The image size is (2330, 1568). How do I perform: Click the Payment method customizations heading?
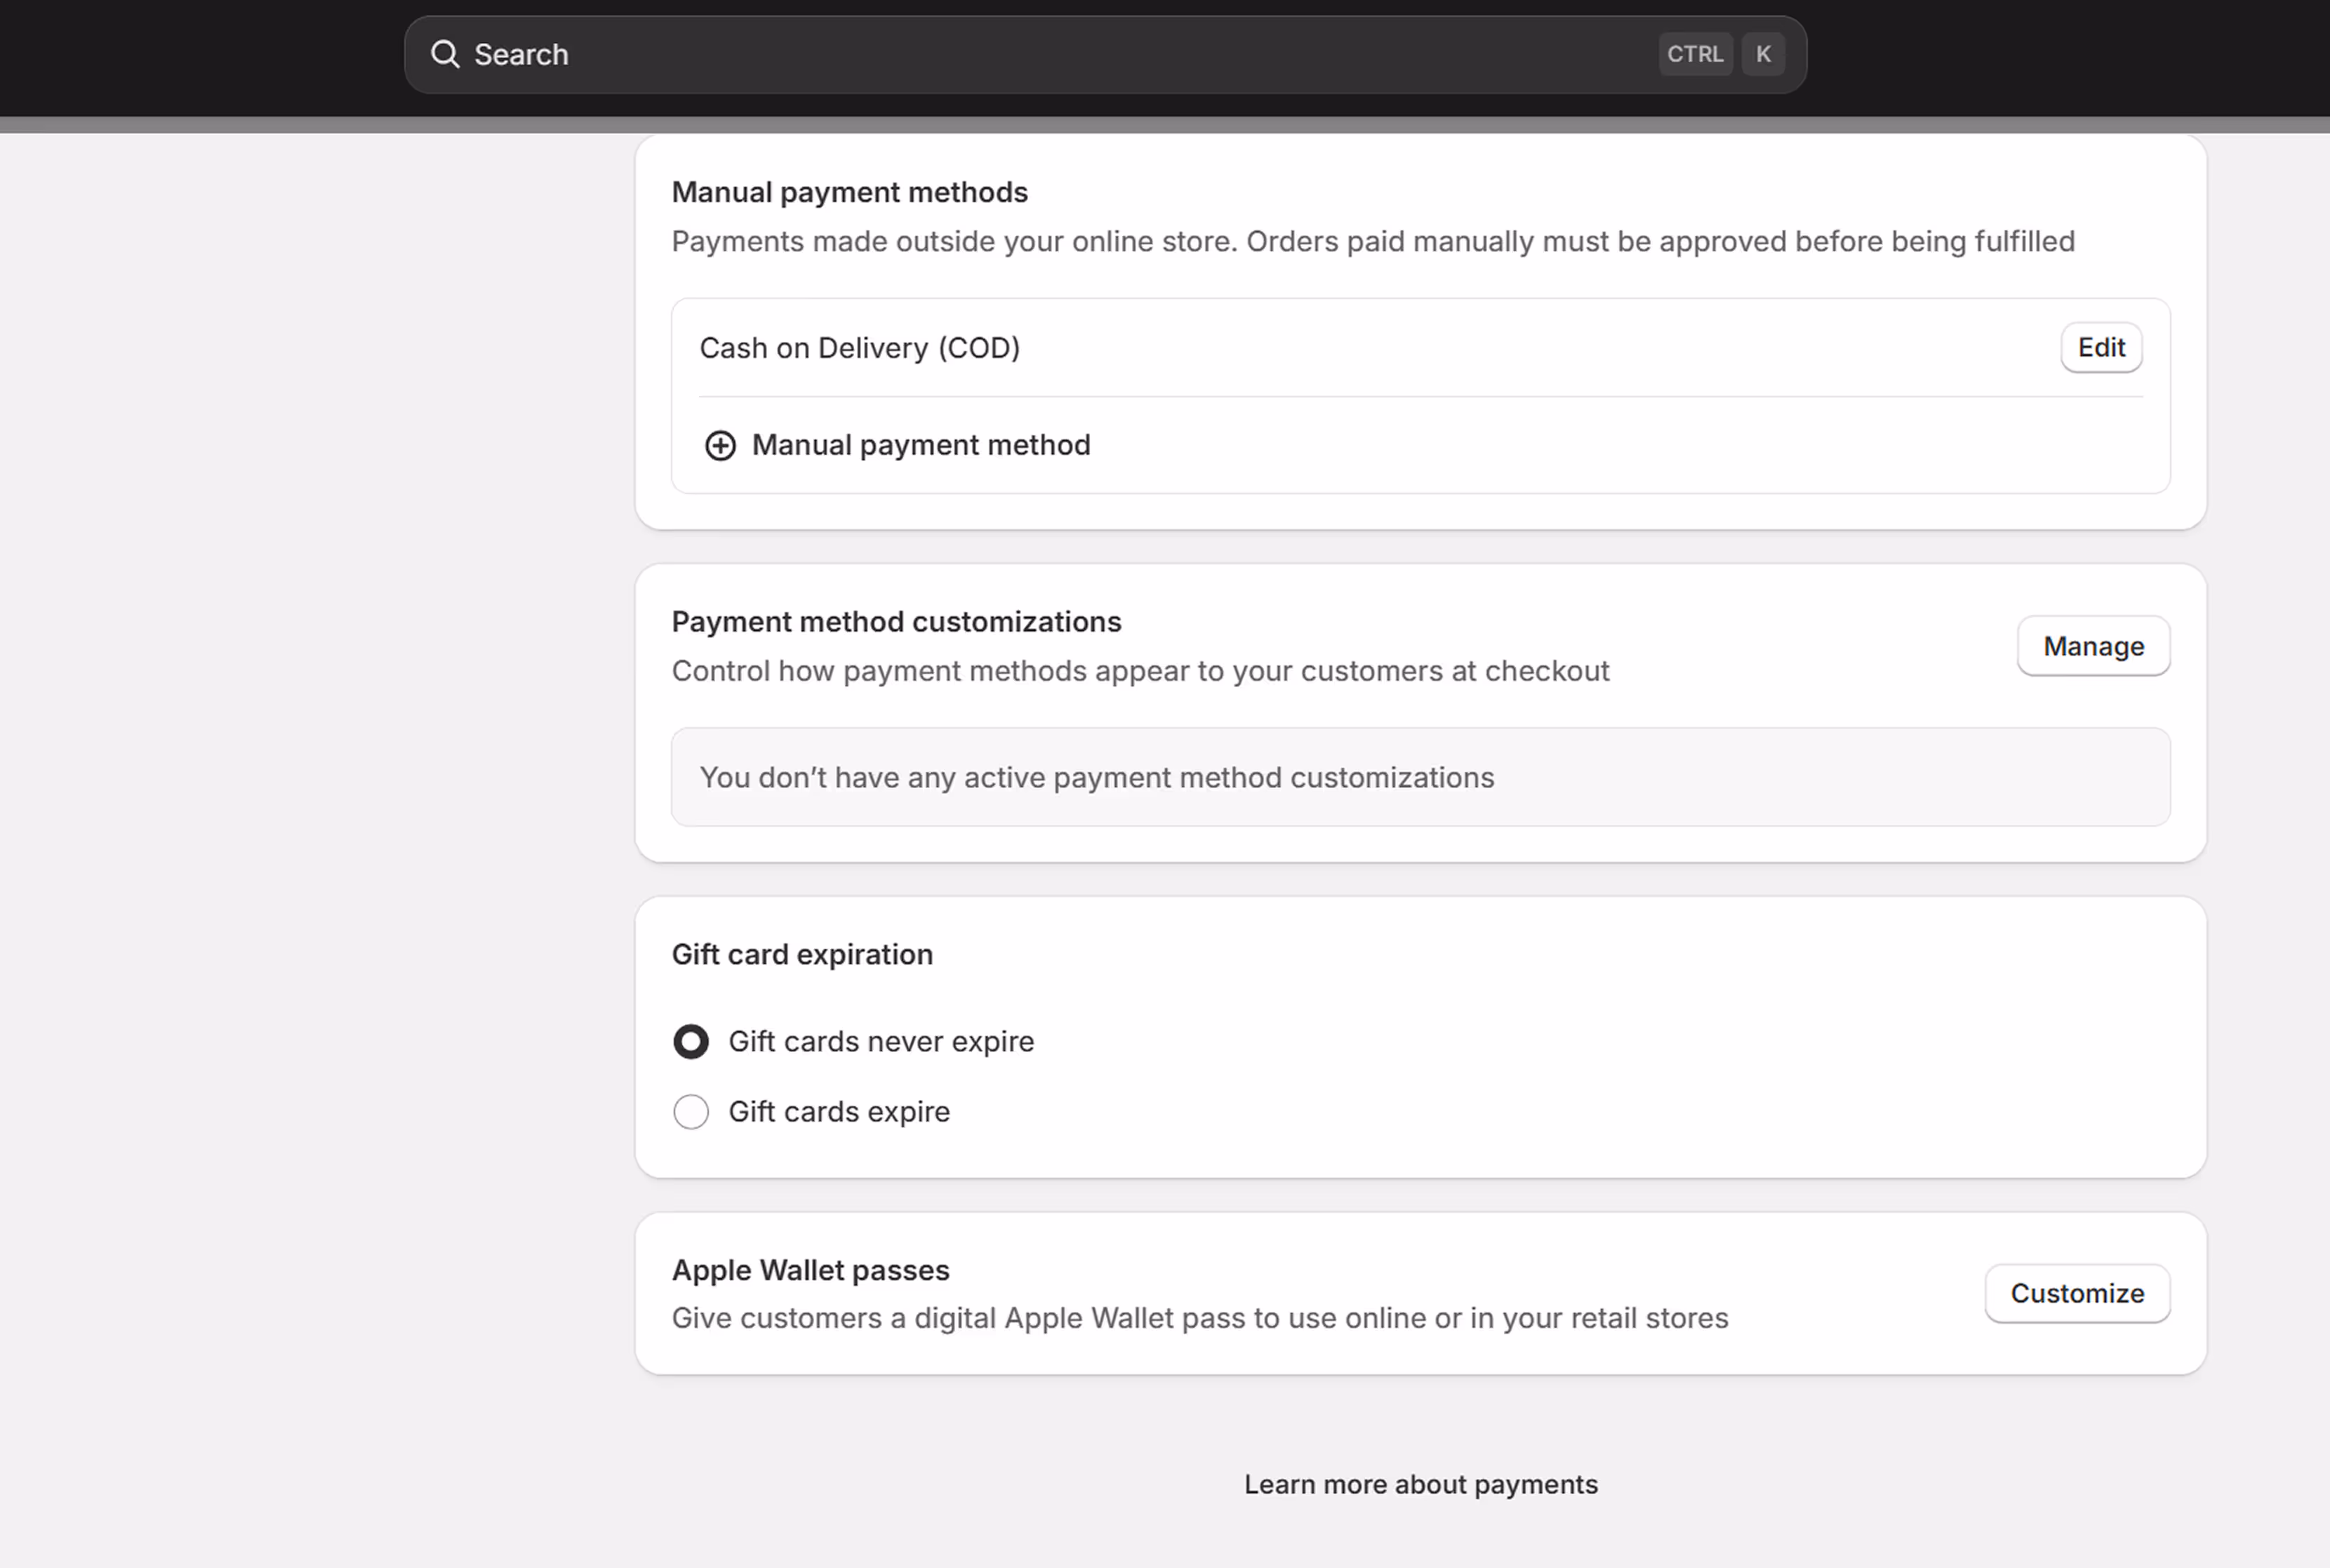pos(896,622)
